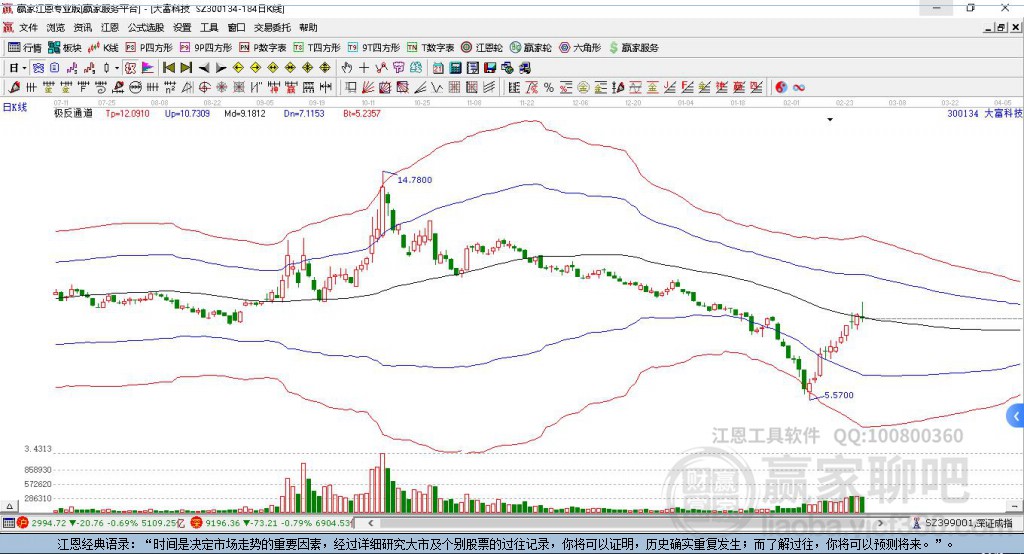
Task: Open the 赢家轮 wheel tool
Action: 530,48
